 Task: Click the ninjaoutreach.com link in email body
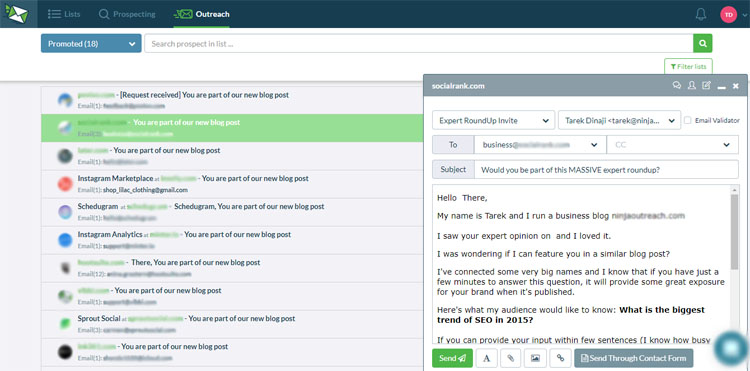[x=648, y=216]
